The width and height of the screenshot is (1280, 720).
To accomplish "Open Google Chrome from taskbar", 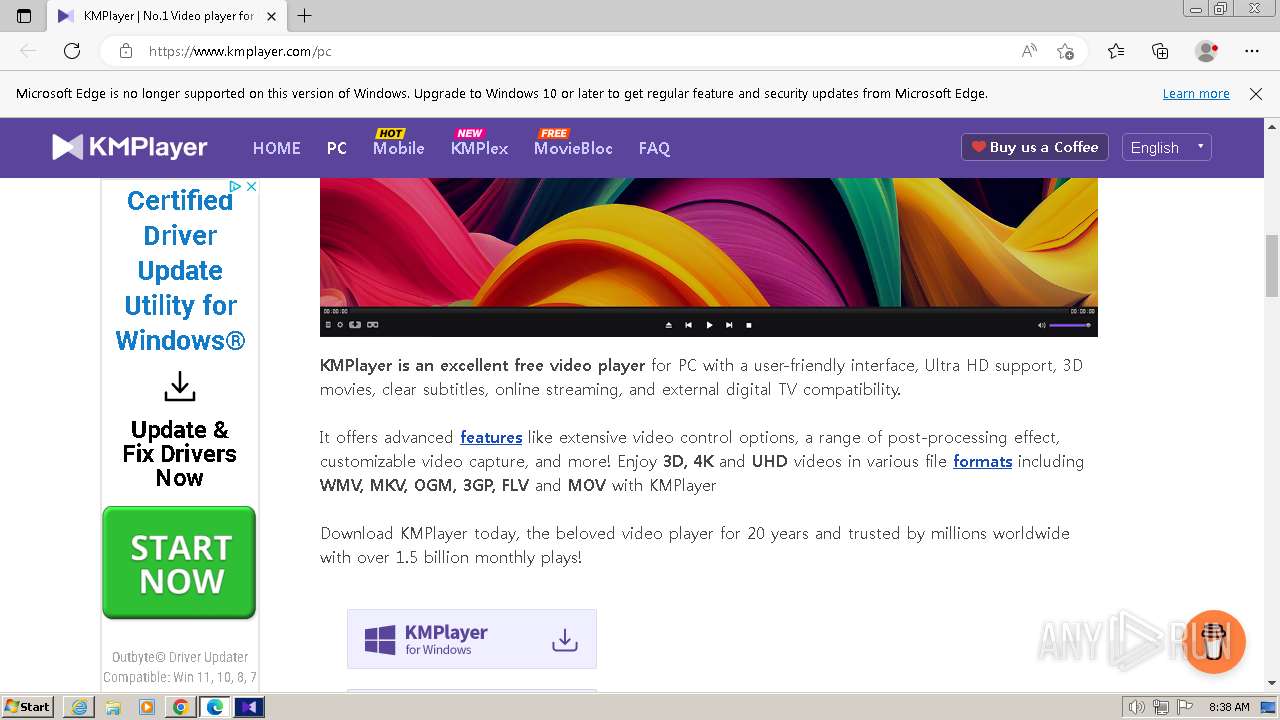I will [181, 707].
